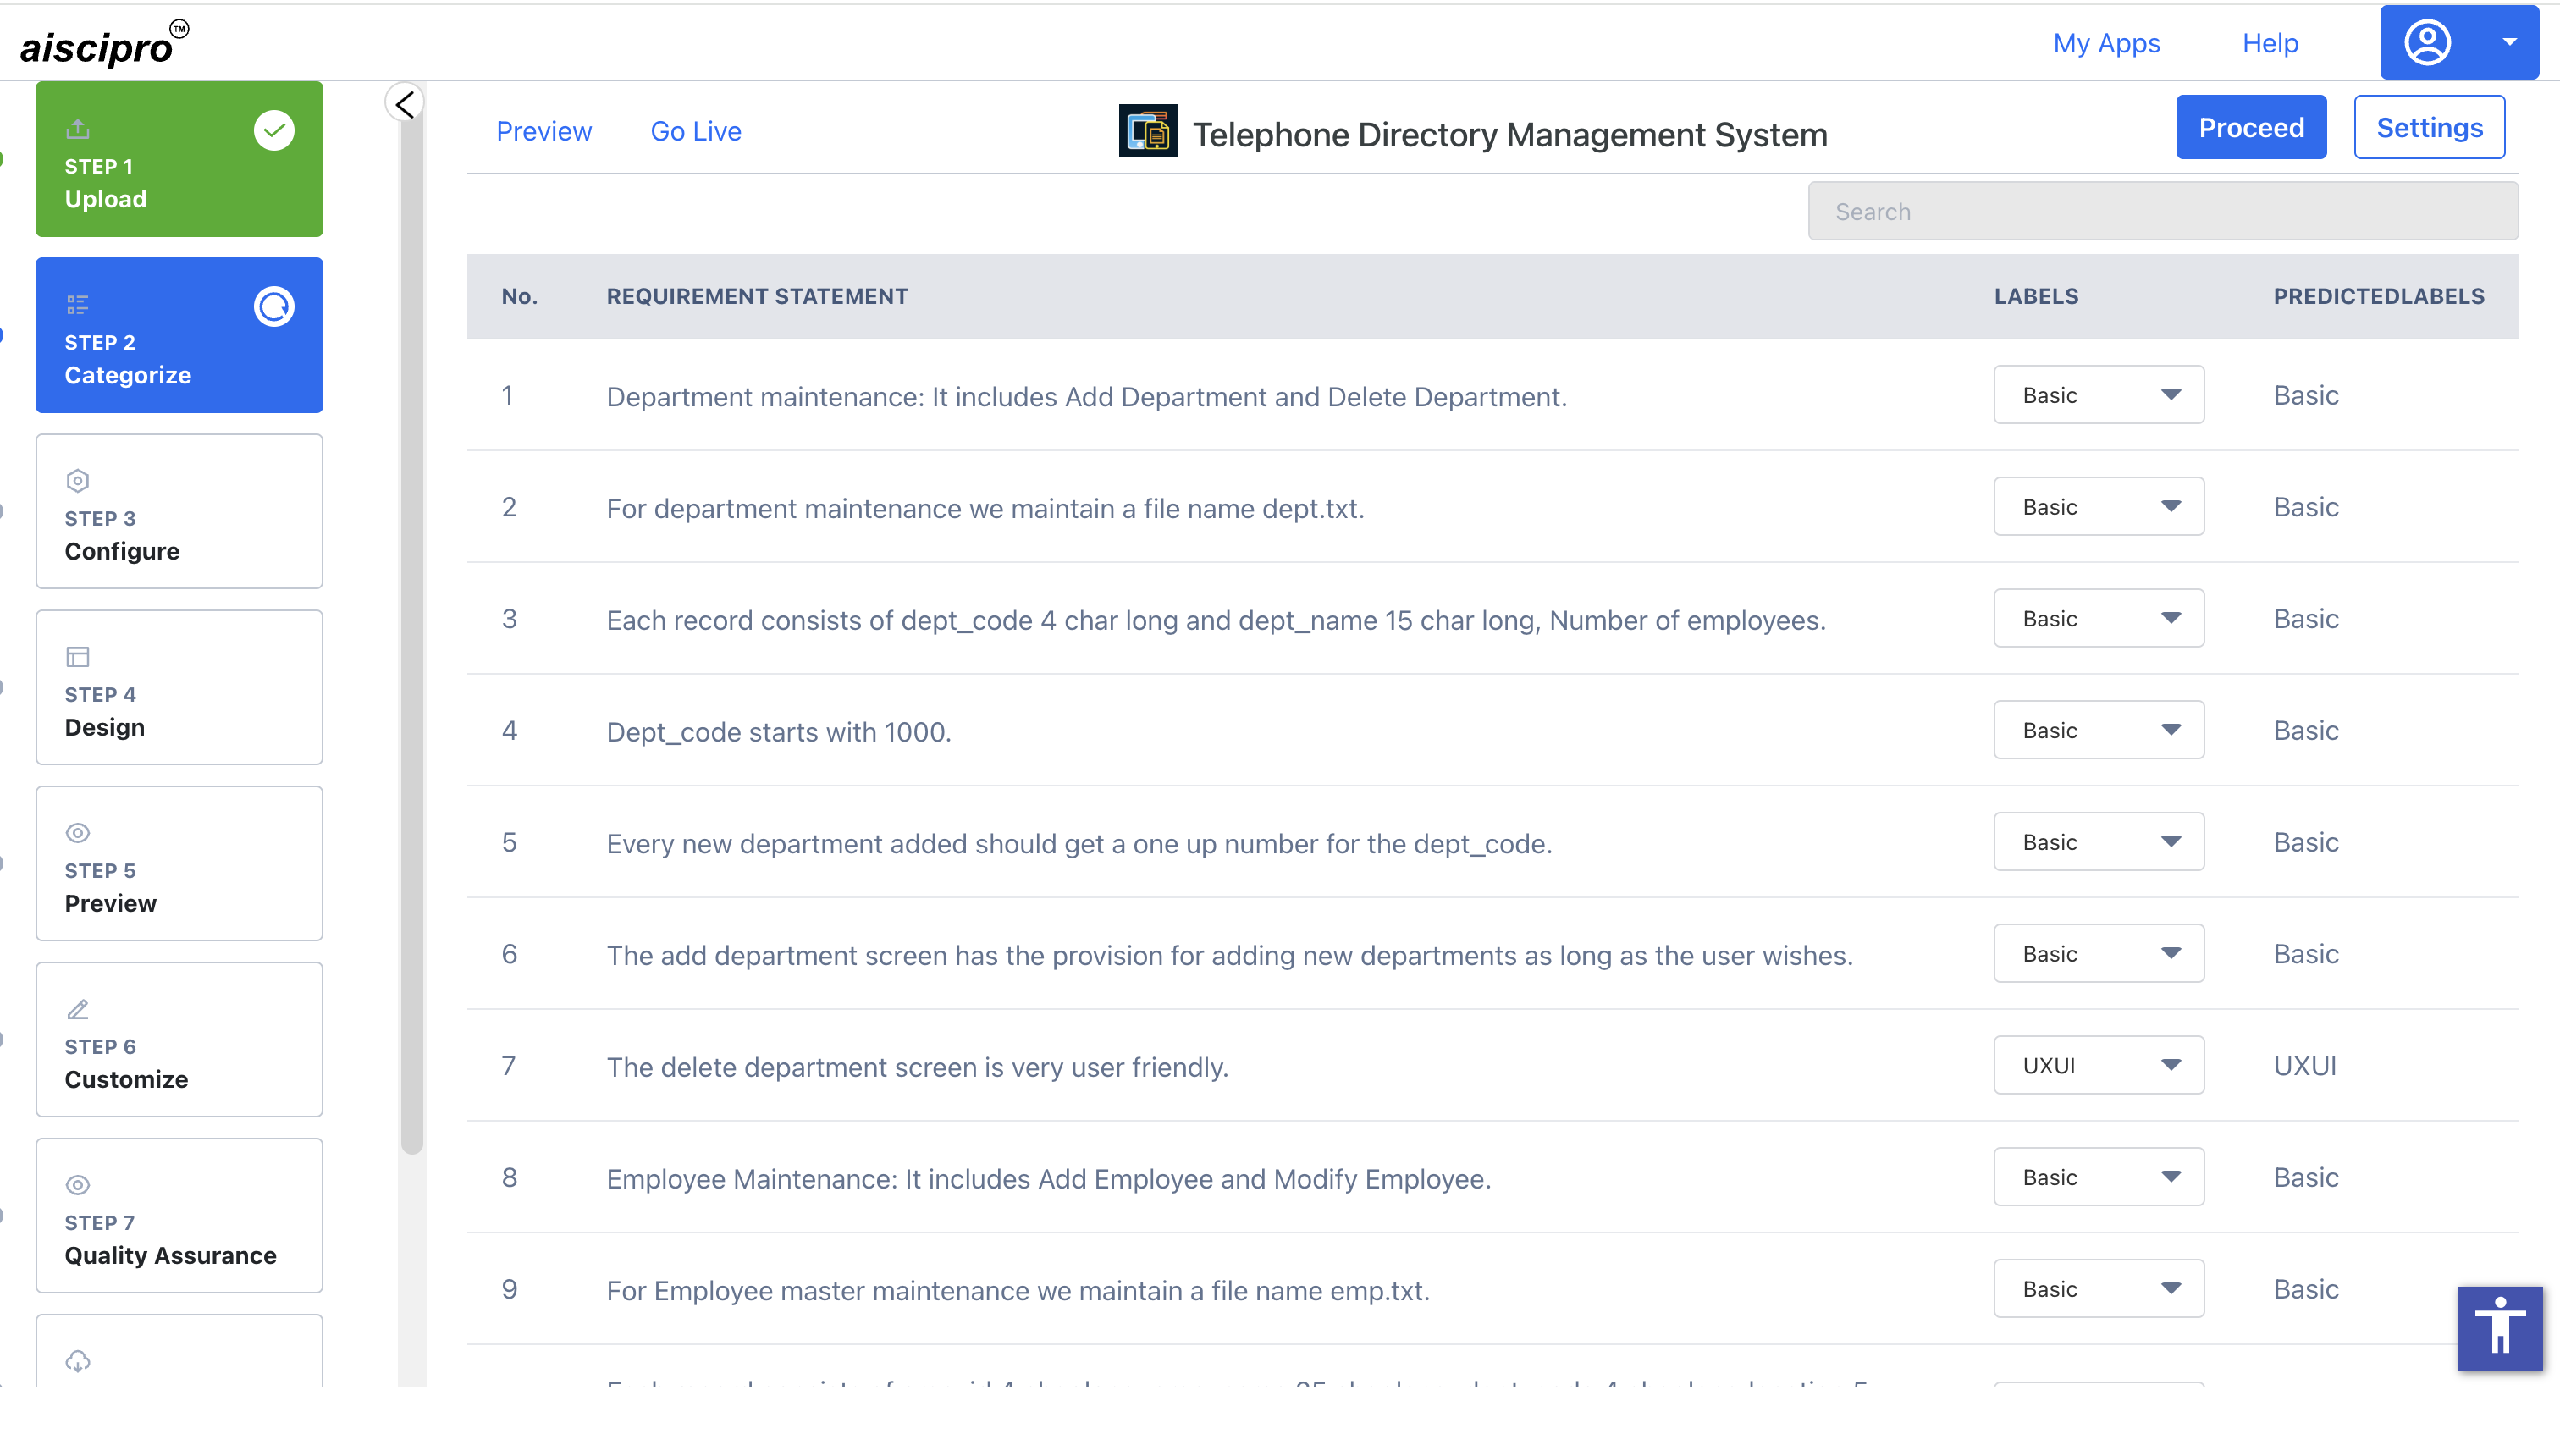The height and width of the screenshot is (1456, 2560).
Task: Expand the account dropdown caret
Action: click(2509, 43)
